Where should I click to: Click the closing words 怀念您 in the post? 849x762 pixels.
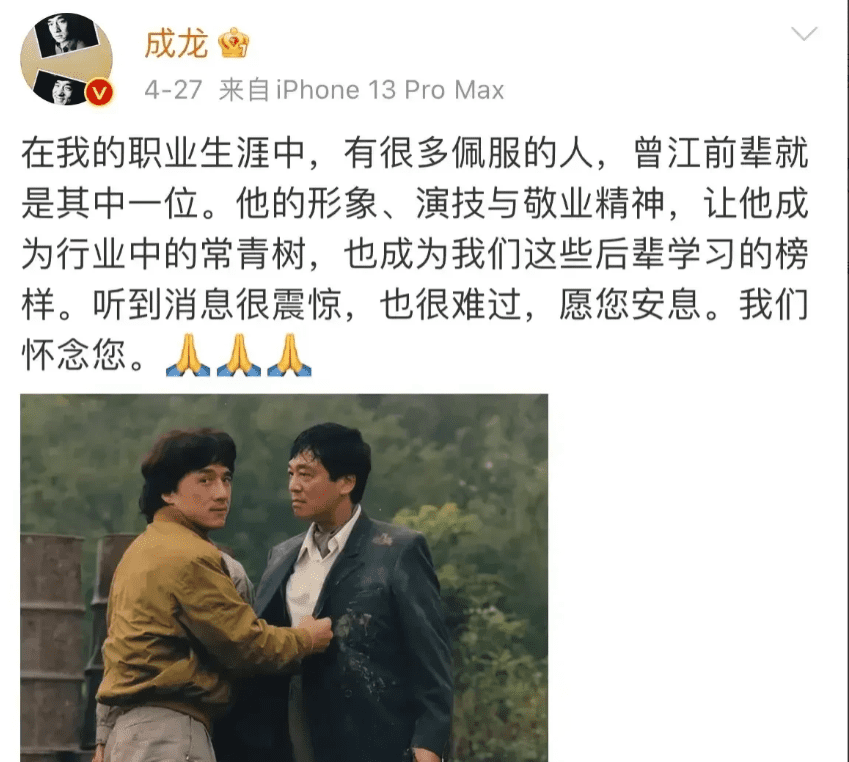[75, 355]
